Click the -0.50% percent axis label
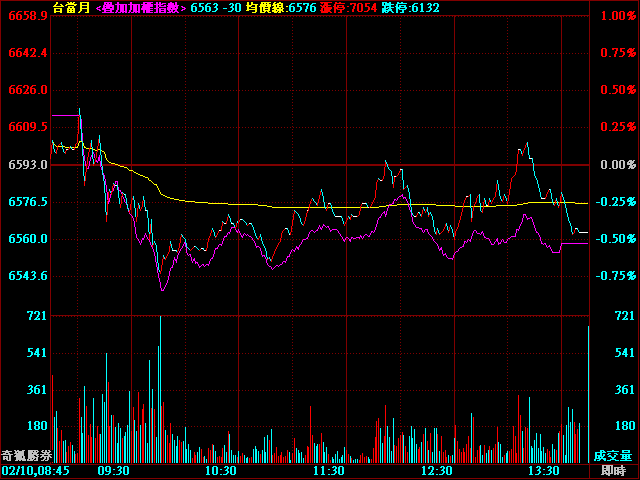Image resolution: width=640 pixels, height=480 pixels. 616,239
